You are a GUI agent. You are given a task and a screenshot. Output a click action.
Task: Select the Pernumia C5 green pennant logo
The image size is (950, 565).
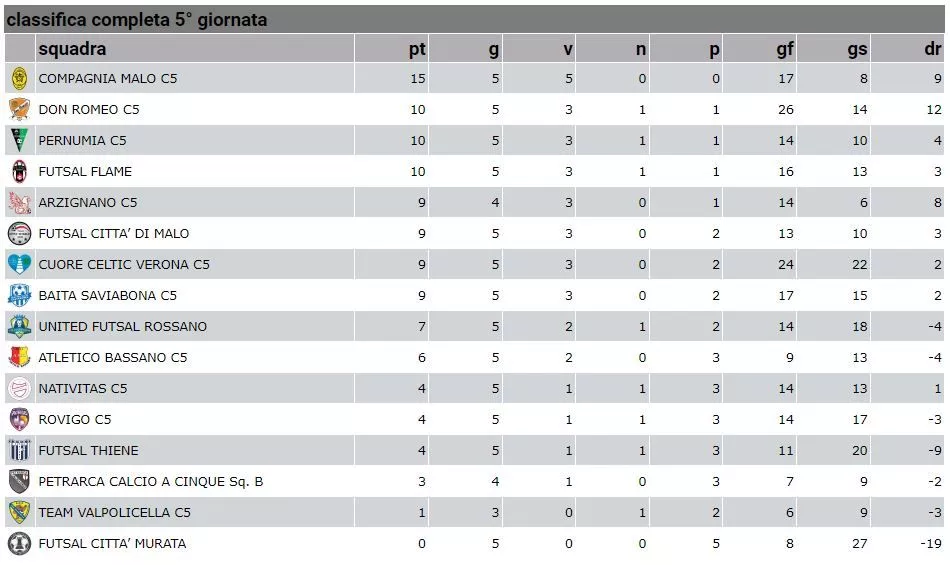pos(19,140)
